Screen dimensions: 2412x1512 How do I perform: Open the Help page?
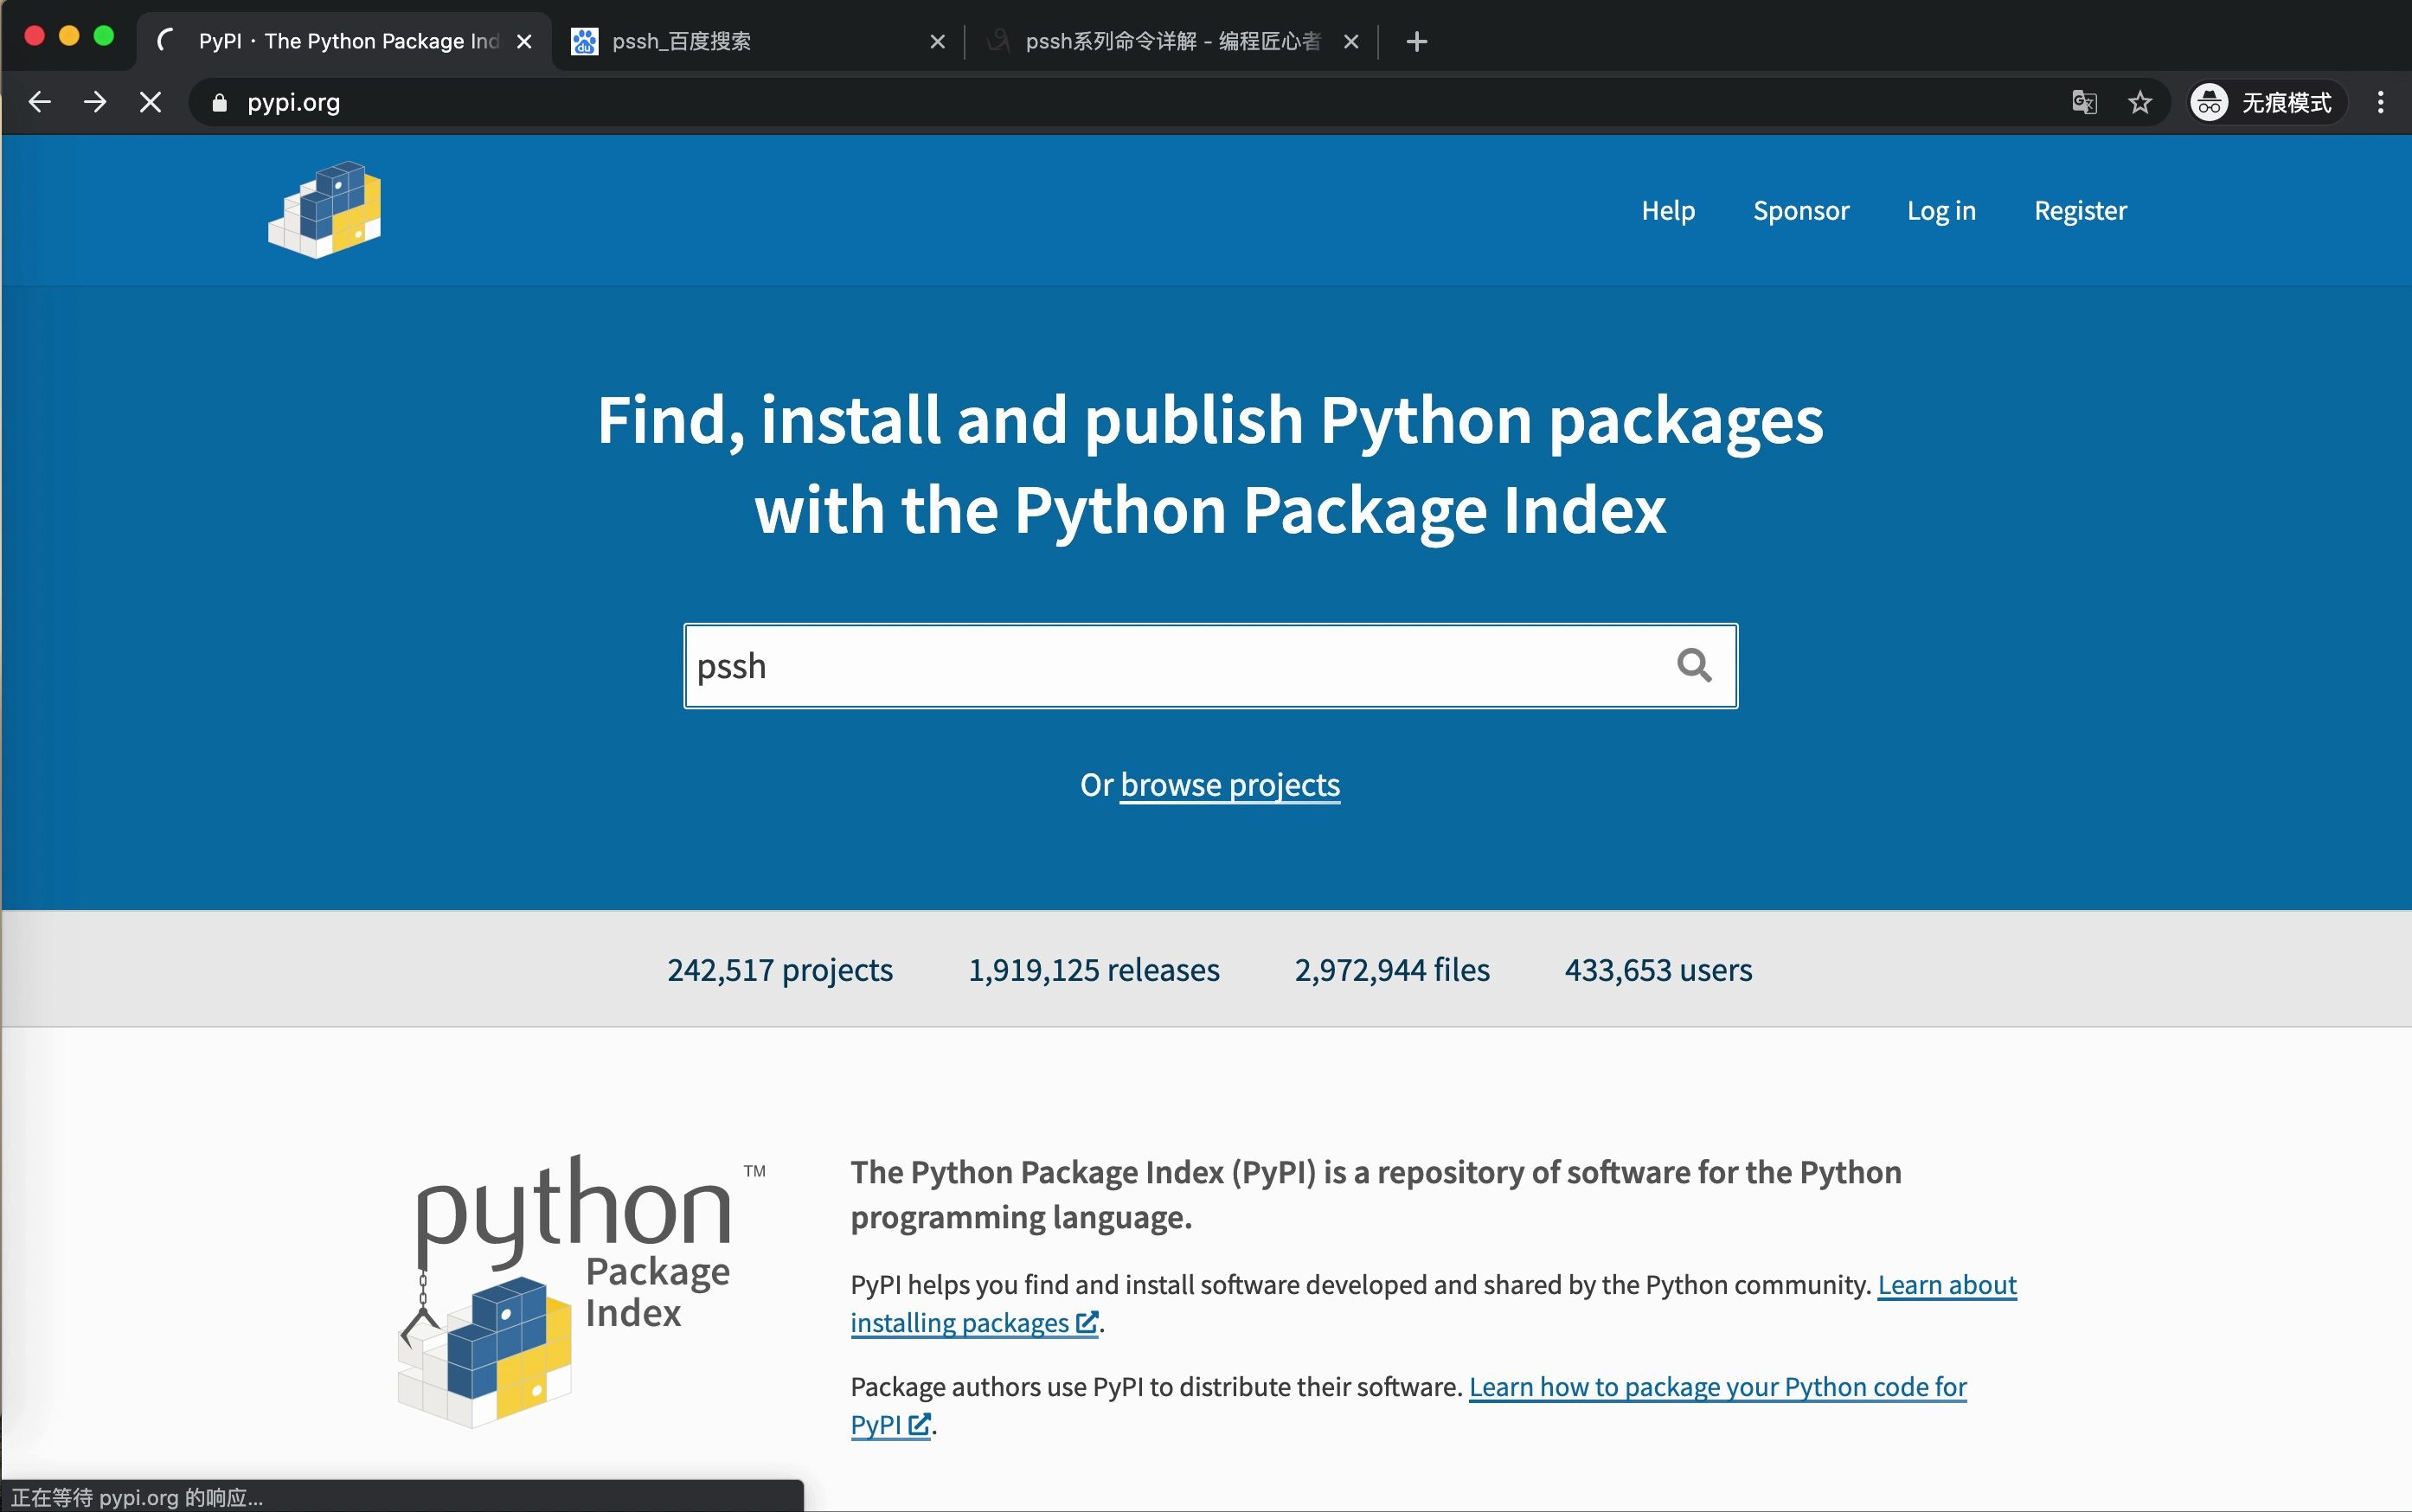click(x=1668, y=210)
